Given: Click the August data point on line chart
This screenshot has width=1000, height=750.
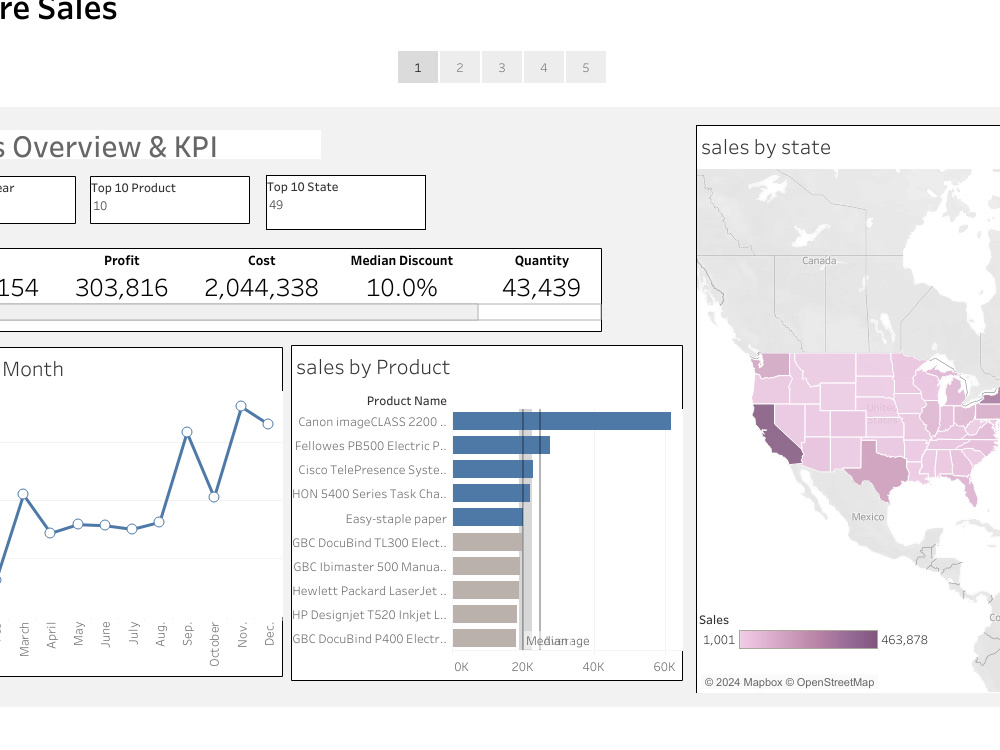Looking at the screenshot, I should (159, 522).
